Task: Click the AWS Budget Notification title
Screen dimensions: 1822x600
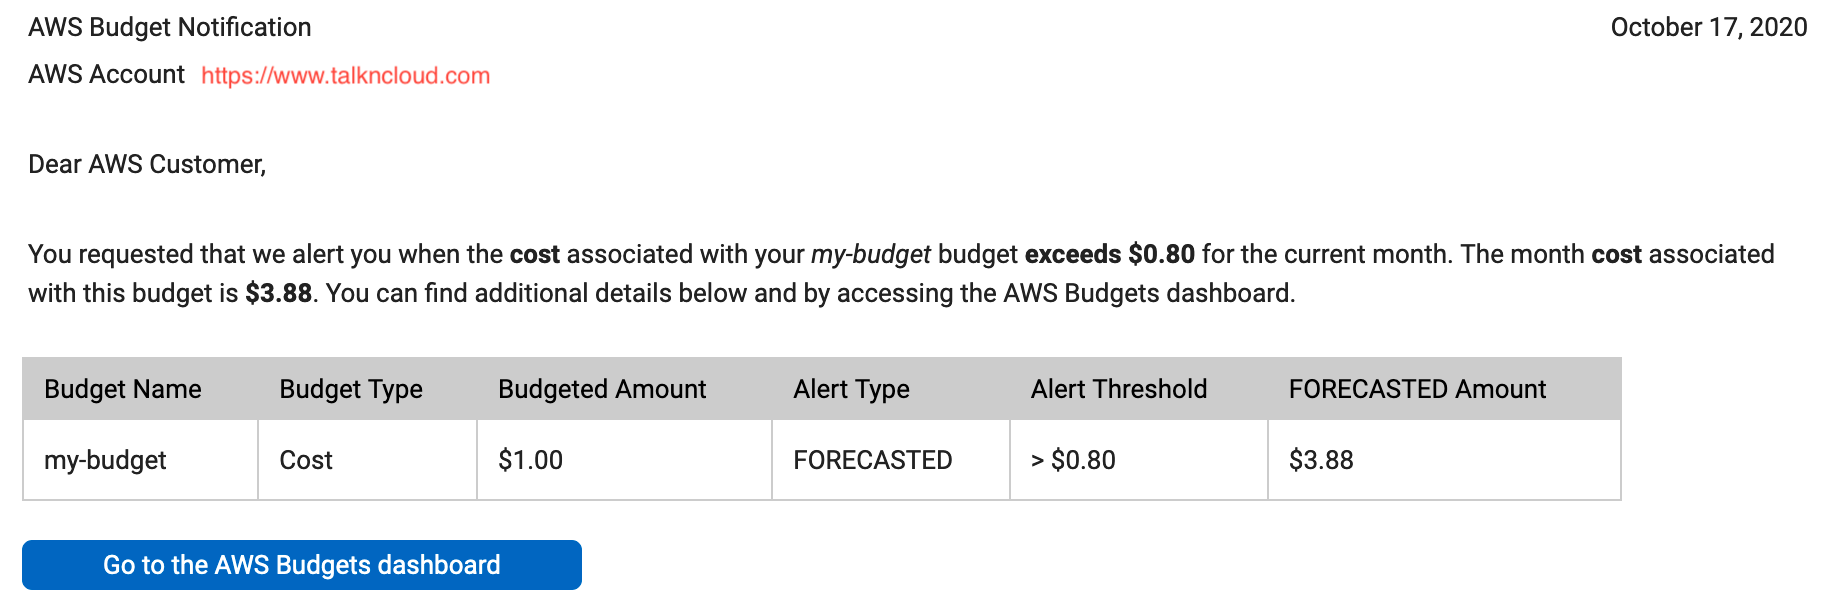Action: 170,27
